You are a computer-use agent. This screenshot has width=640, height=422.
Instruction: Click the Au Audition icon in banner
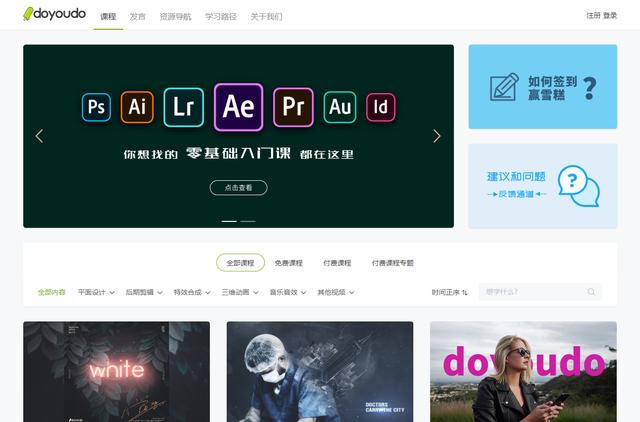[x=340, y=107]
